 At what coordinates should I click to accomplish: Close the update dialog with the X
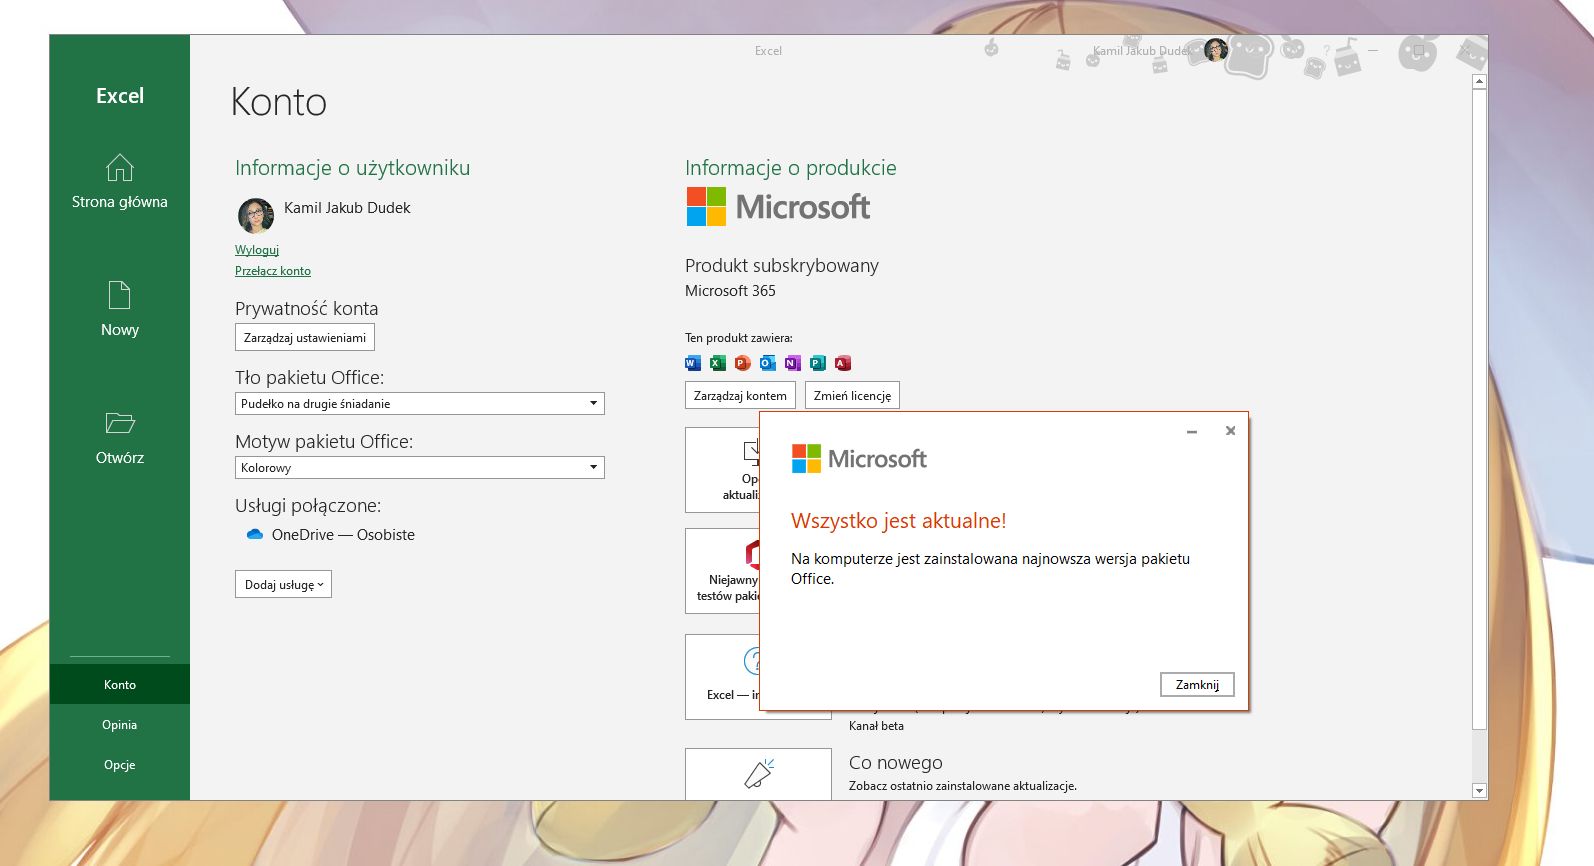click(1231, 431)
